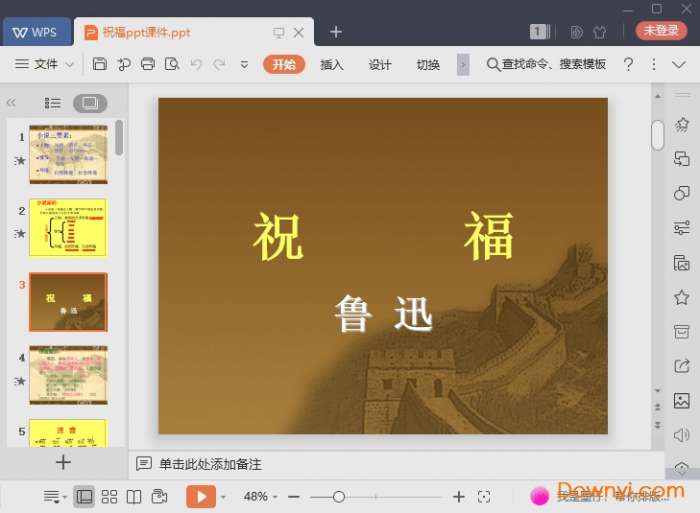This screenshot has height=513, width=700.
Task: Click animation star under slide 1 number
Action: pyautogui.click(x=20, y=160)
